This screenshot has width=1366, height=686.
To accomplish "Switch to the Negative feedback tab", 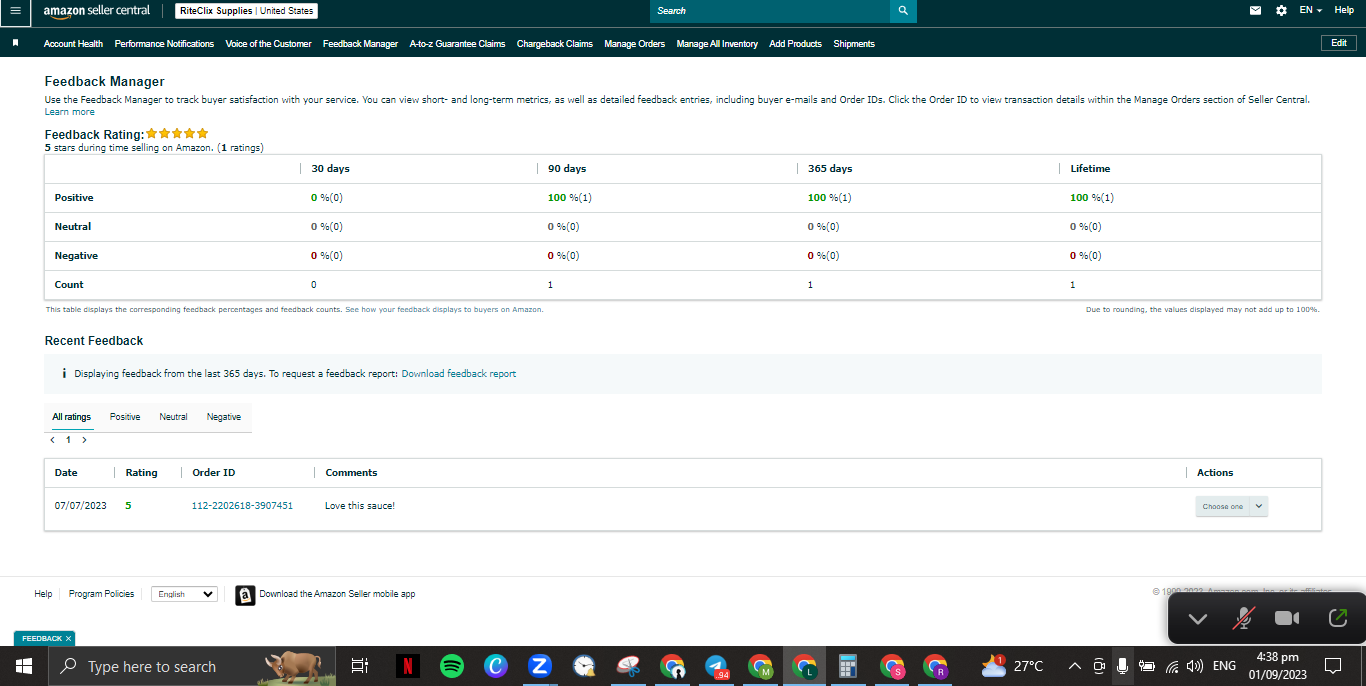I will 224,417.
